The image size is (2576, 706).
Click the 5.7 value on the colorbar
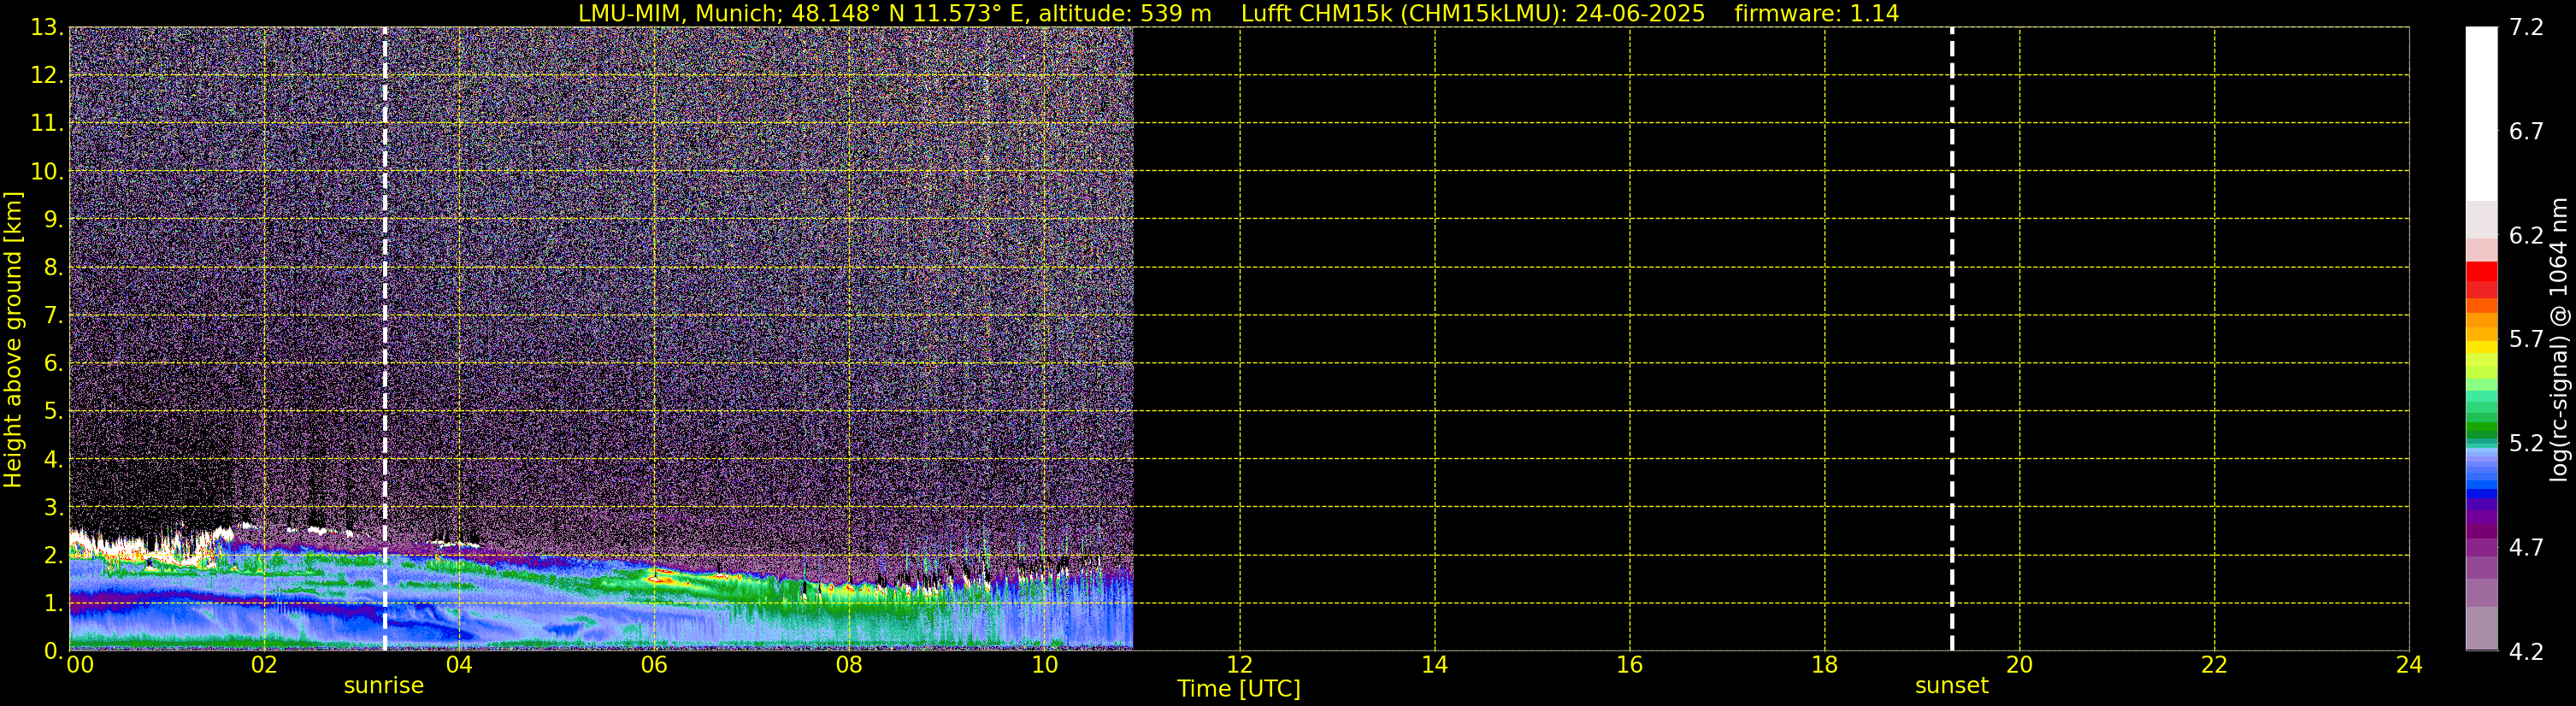(x=2526, y=339)
